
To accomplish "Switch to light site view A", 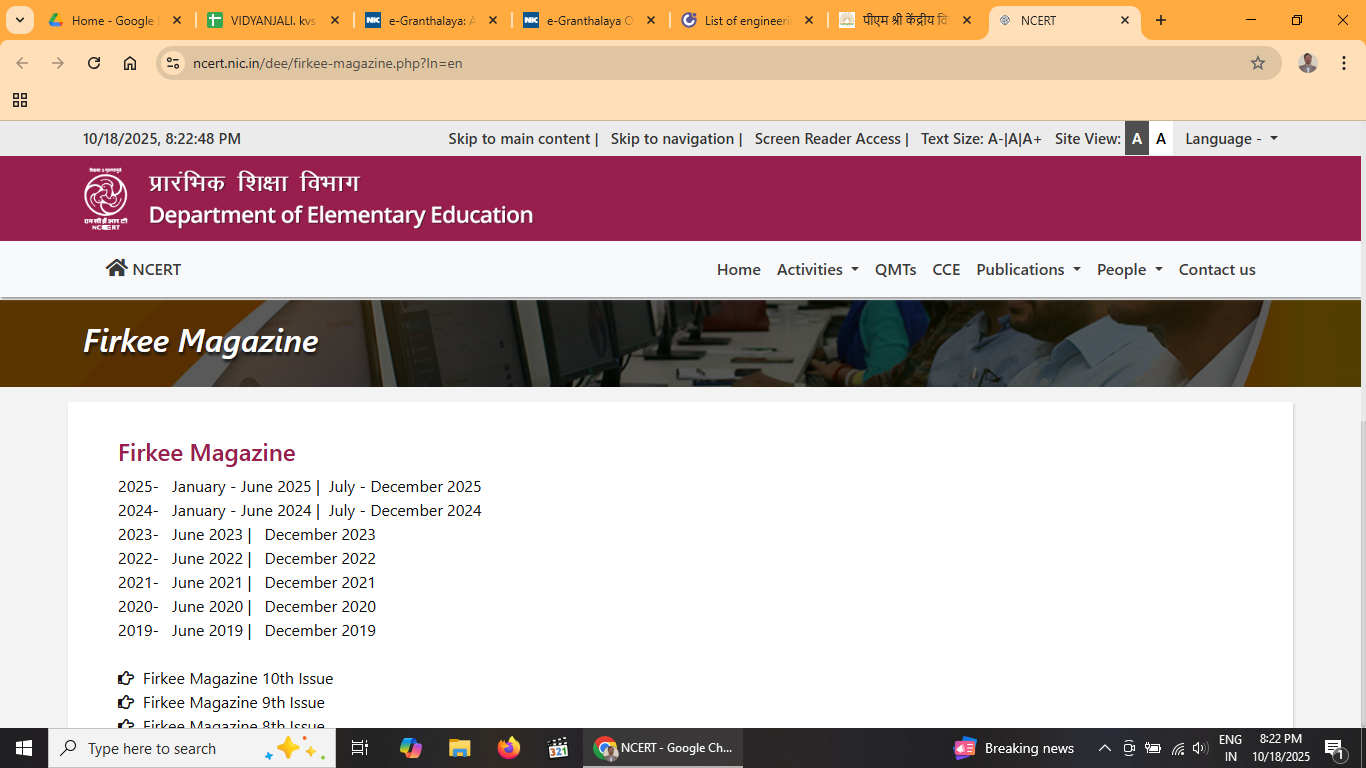I will point(1161,139).
